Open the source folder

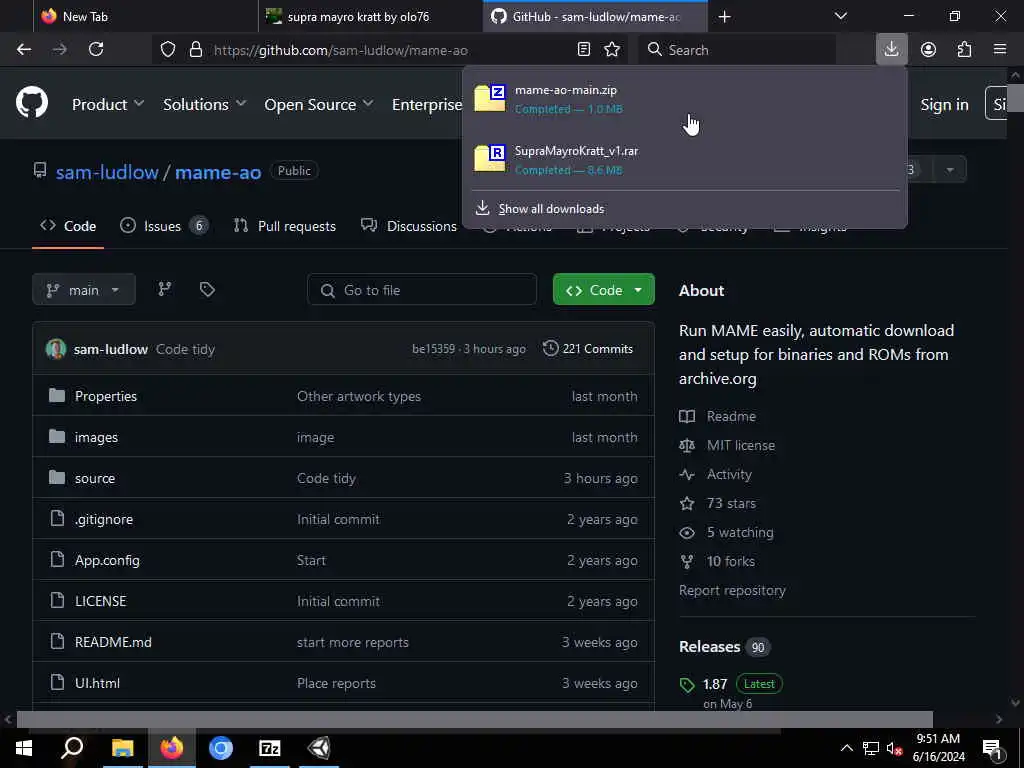coord(95,479)
